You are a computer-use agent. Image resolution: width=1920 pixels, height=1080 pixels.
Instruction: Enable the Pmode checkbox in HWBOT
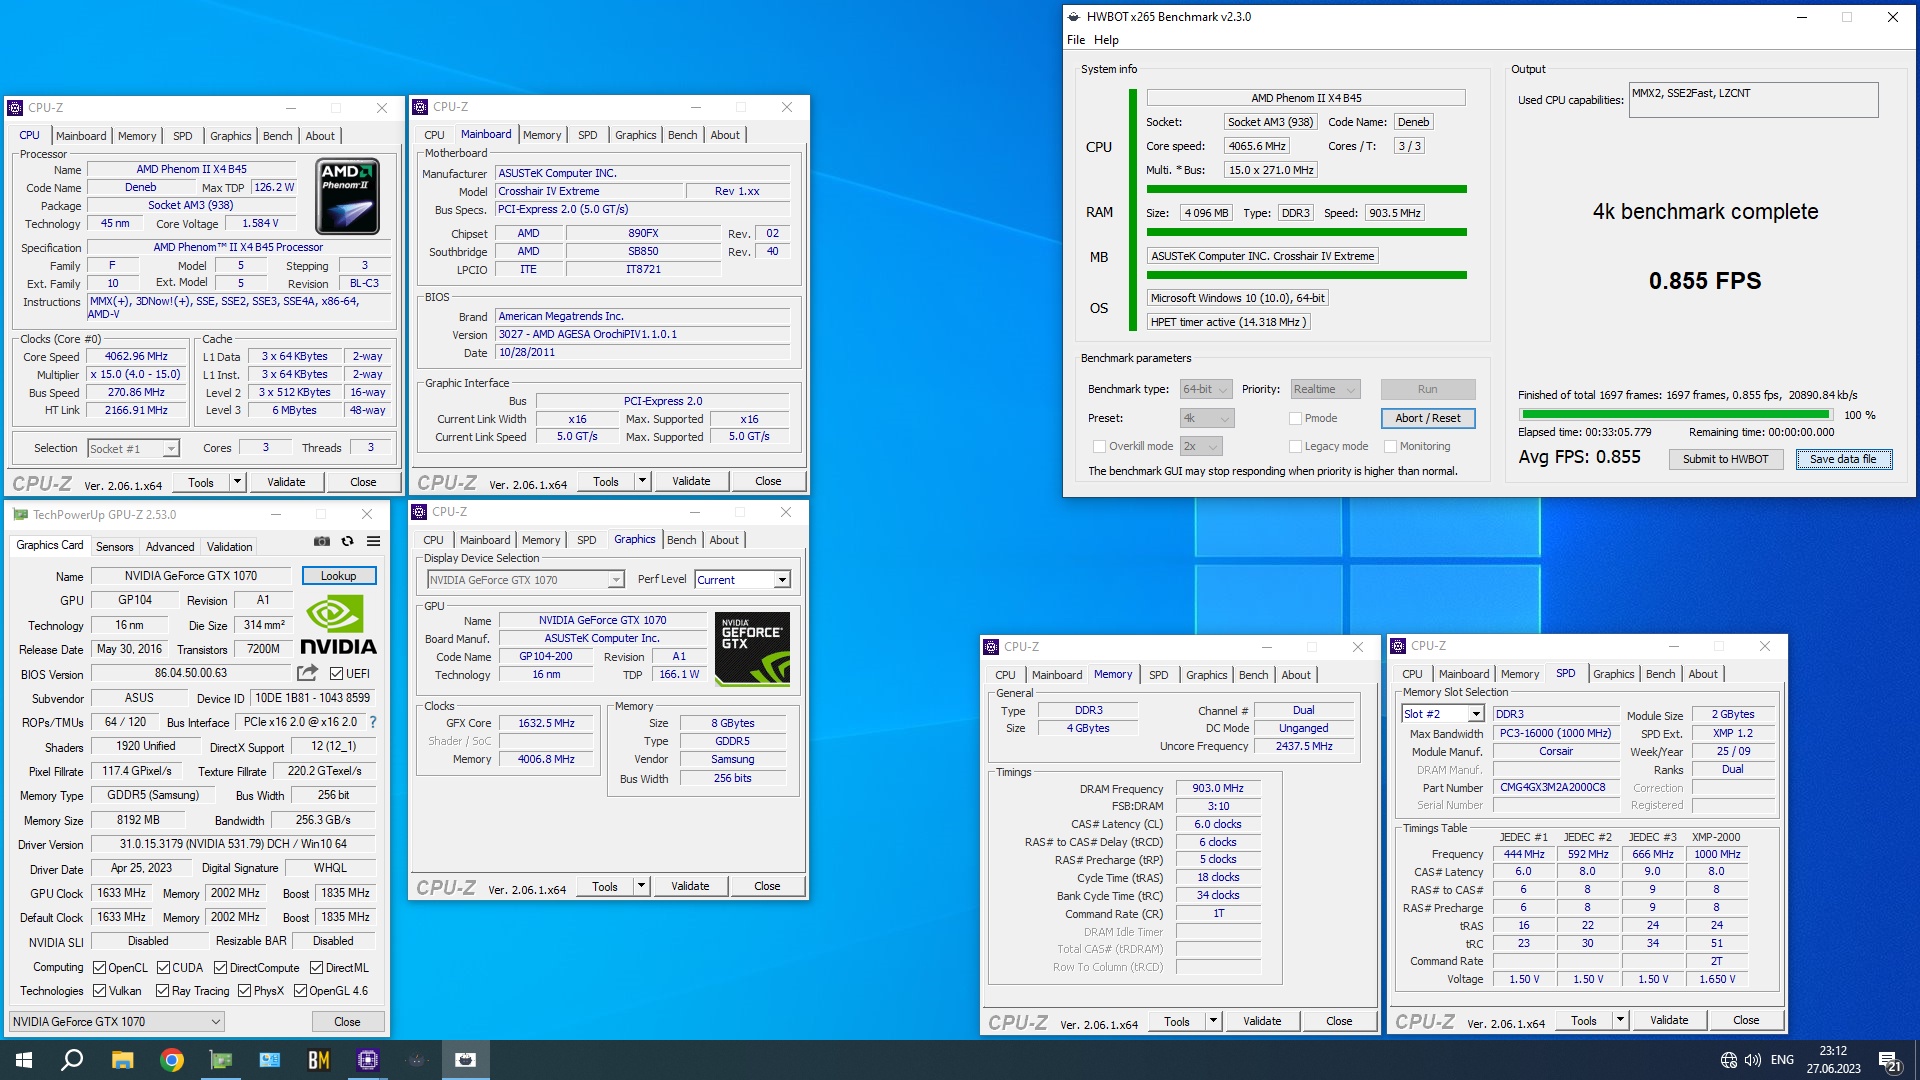point(1295,418)
